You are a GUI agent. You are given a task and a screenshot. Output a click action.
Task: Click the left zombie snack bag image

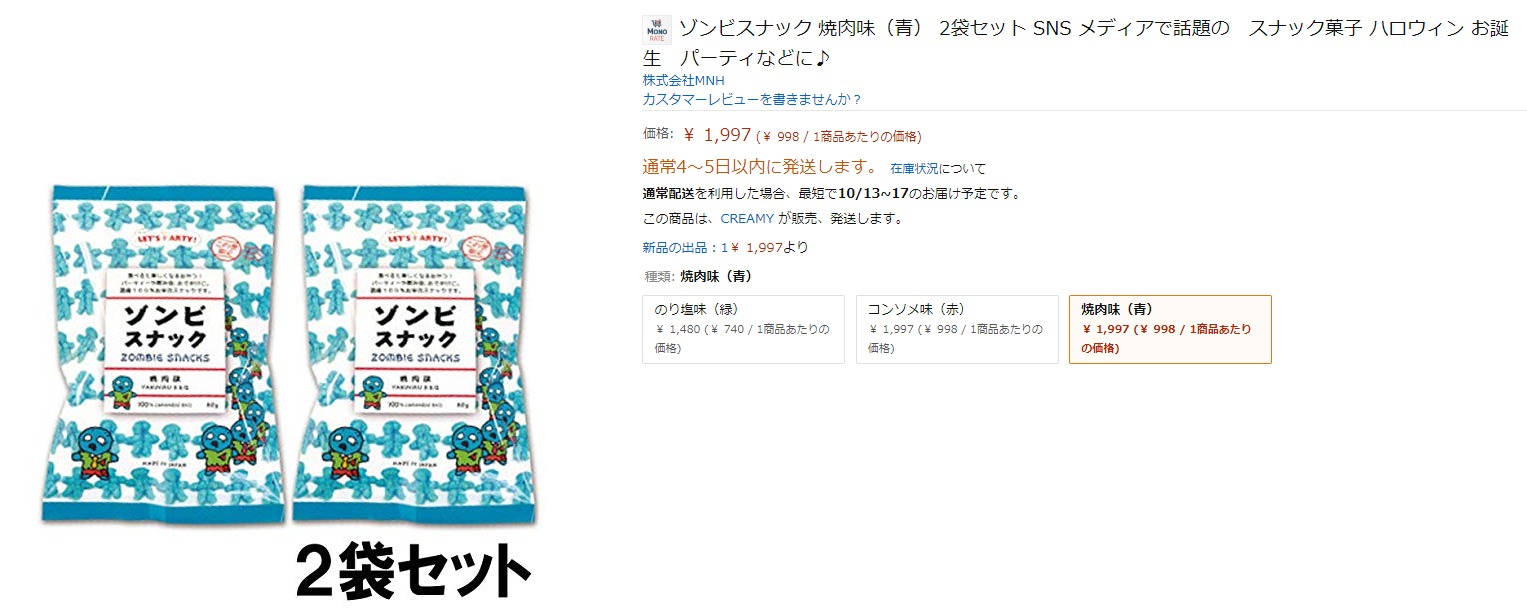click(x=163, y=355)
